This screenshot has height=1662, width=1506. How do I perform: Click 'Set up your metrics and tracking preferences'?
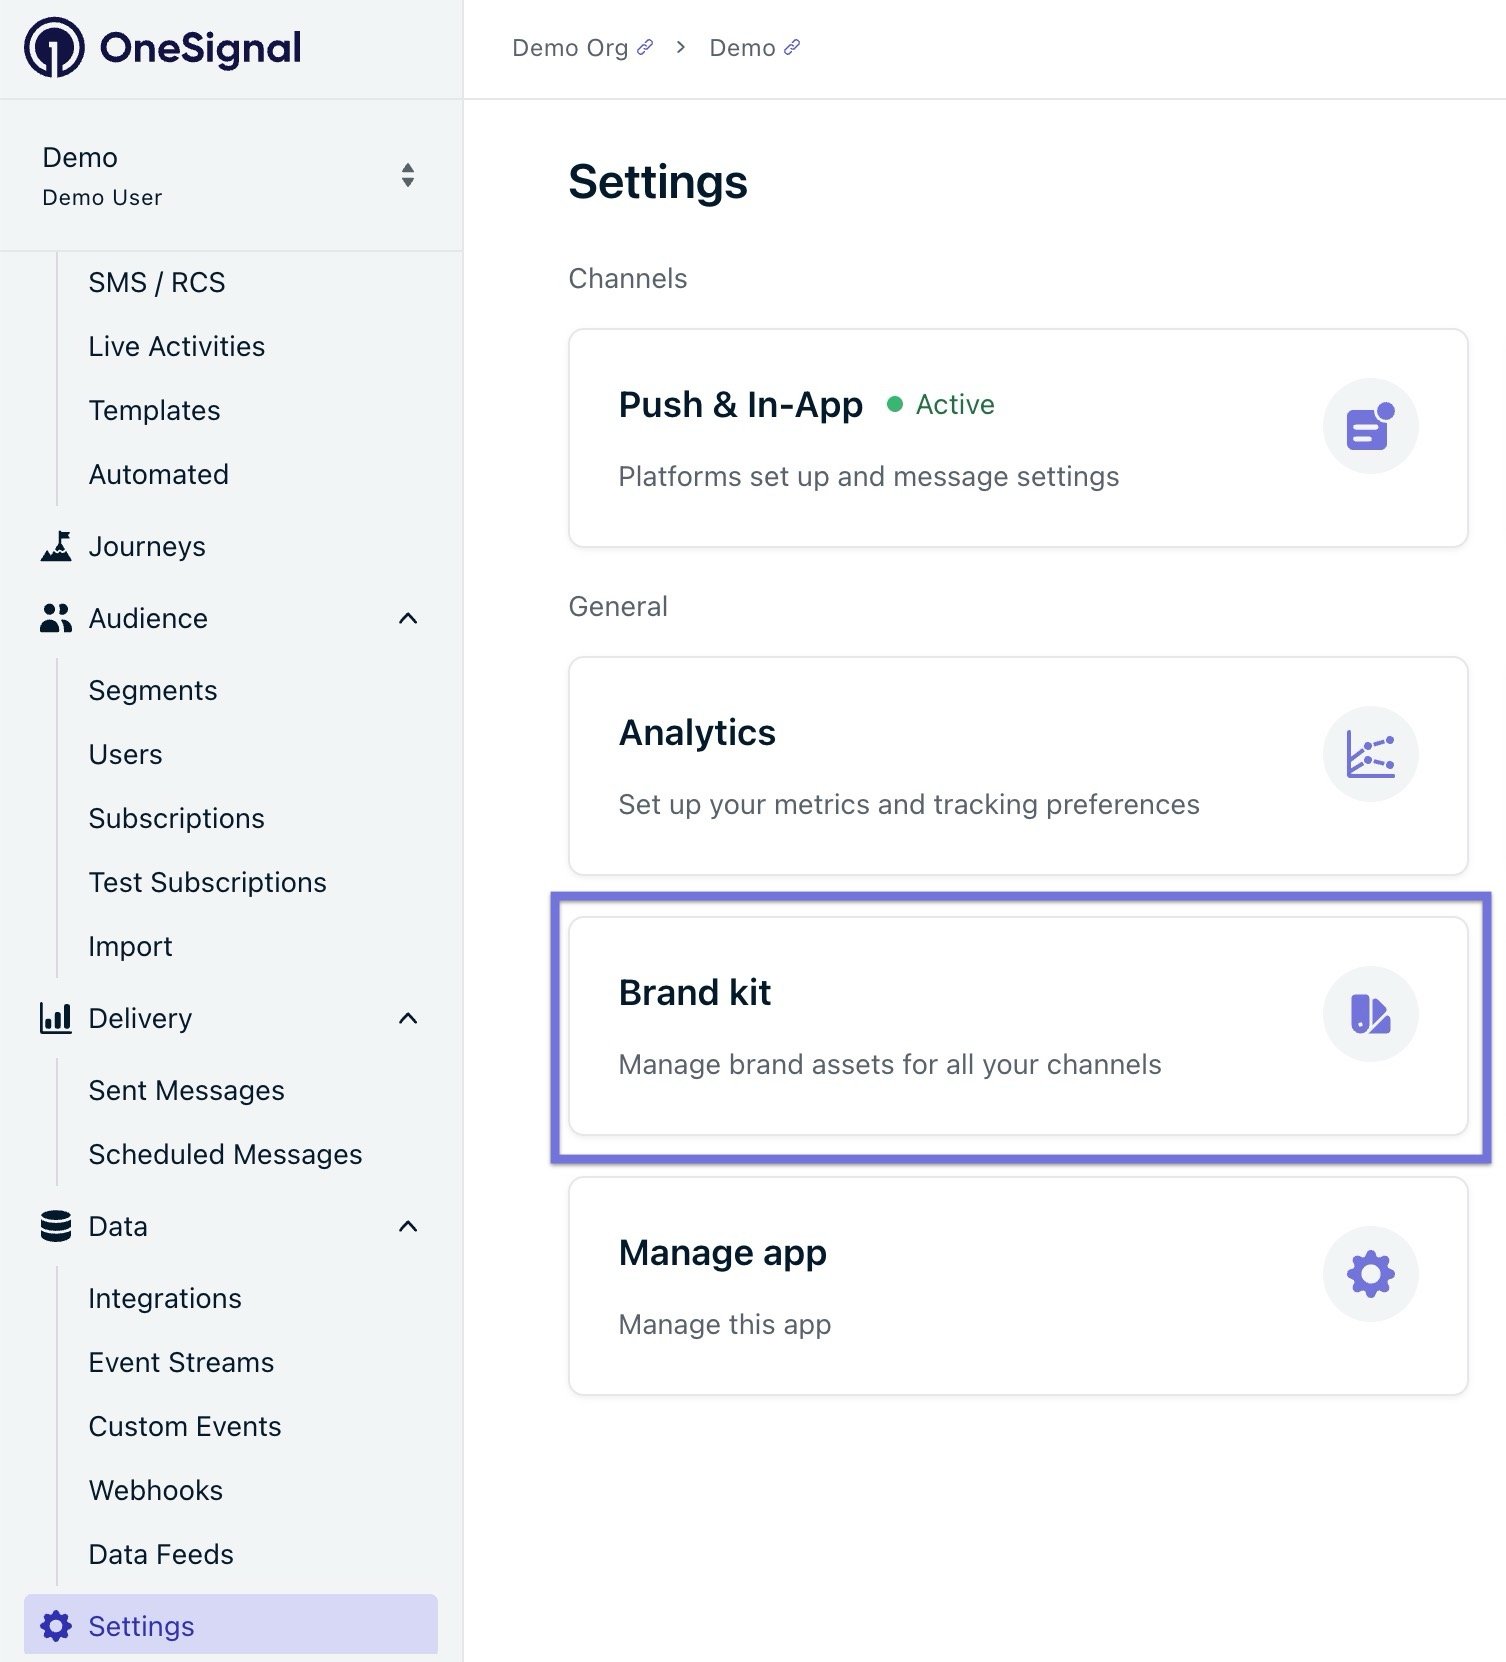tap(909, 804)
